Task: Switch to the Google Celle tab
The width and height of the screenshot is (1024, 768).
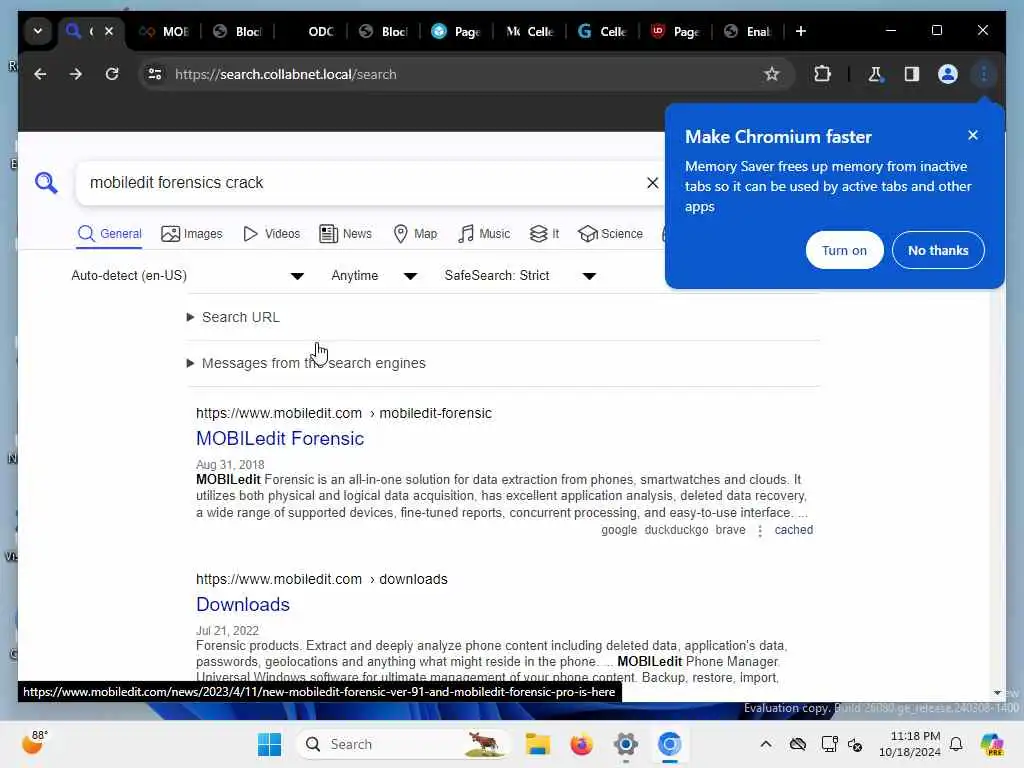Action: 602,31
